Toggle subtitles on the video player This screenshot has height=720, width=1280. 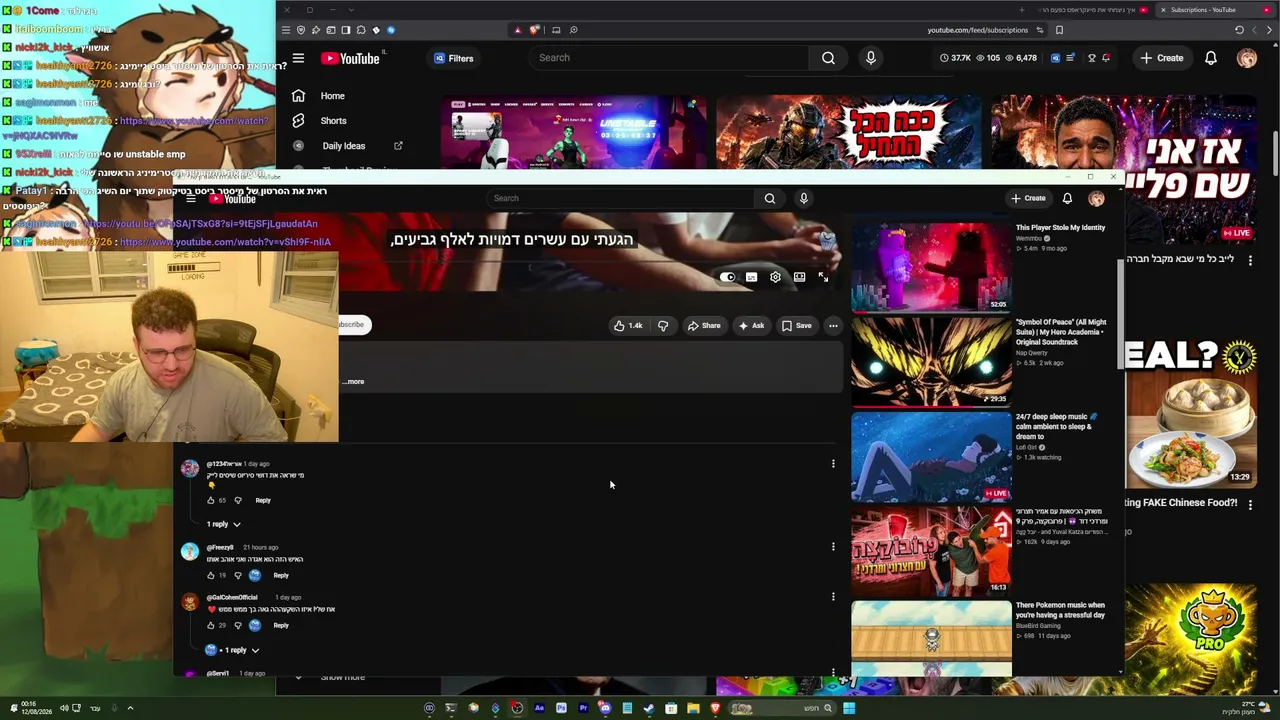pos(751,277)
